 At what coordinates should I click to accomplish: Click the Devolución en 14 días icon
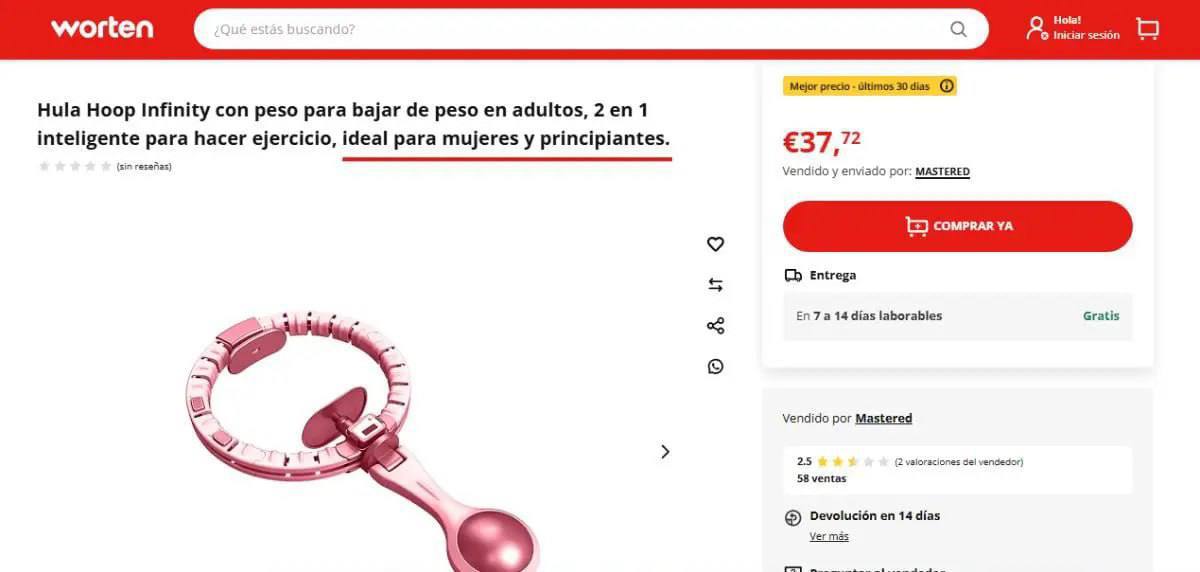click(793, 517)
